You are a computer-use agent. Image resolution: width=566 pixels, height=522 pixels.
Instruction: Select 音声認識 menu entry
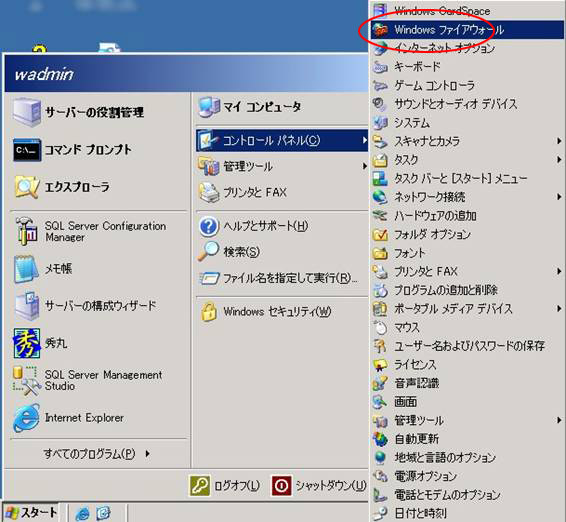tap(467, 383)
